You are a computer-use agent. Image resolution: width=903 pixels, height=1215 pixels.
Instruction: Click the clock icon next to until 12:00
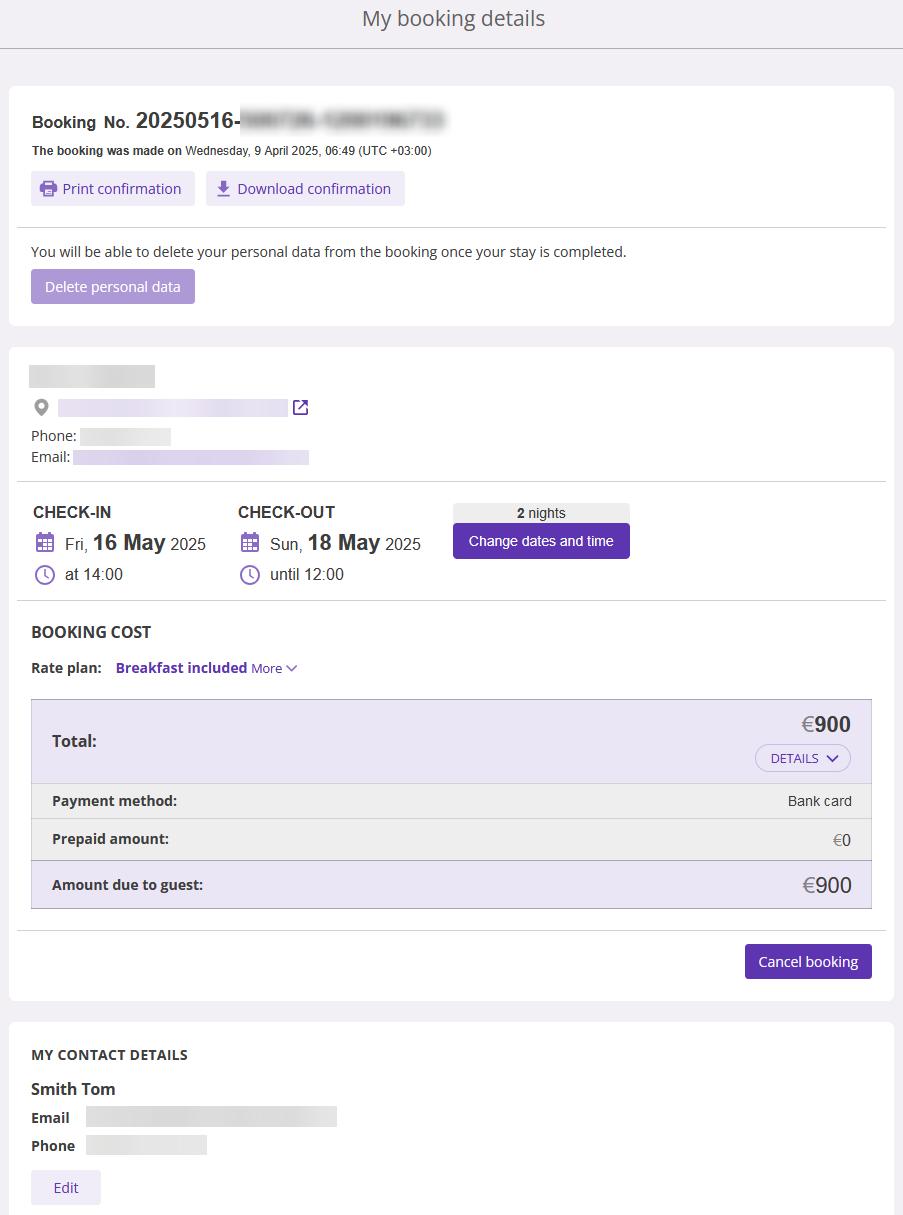pos(250,575)
